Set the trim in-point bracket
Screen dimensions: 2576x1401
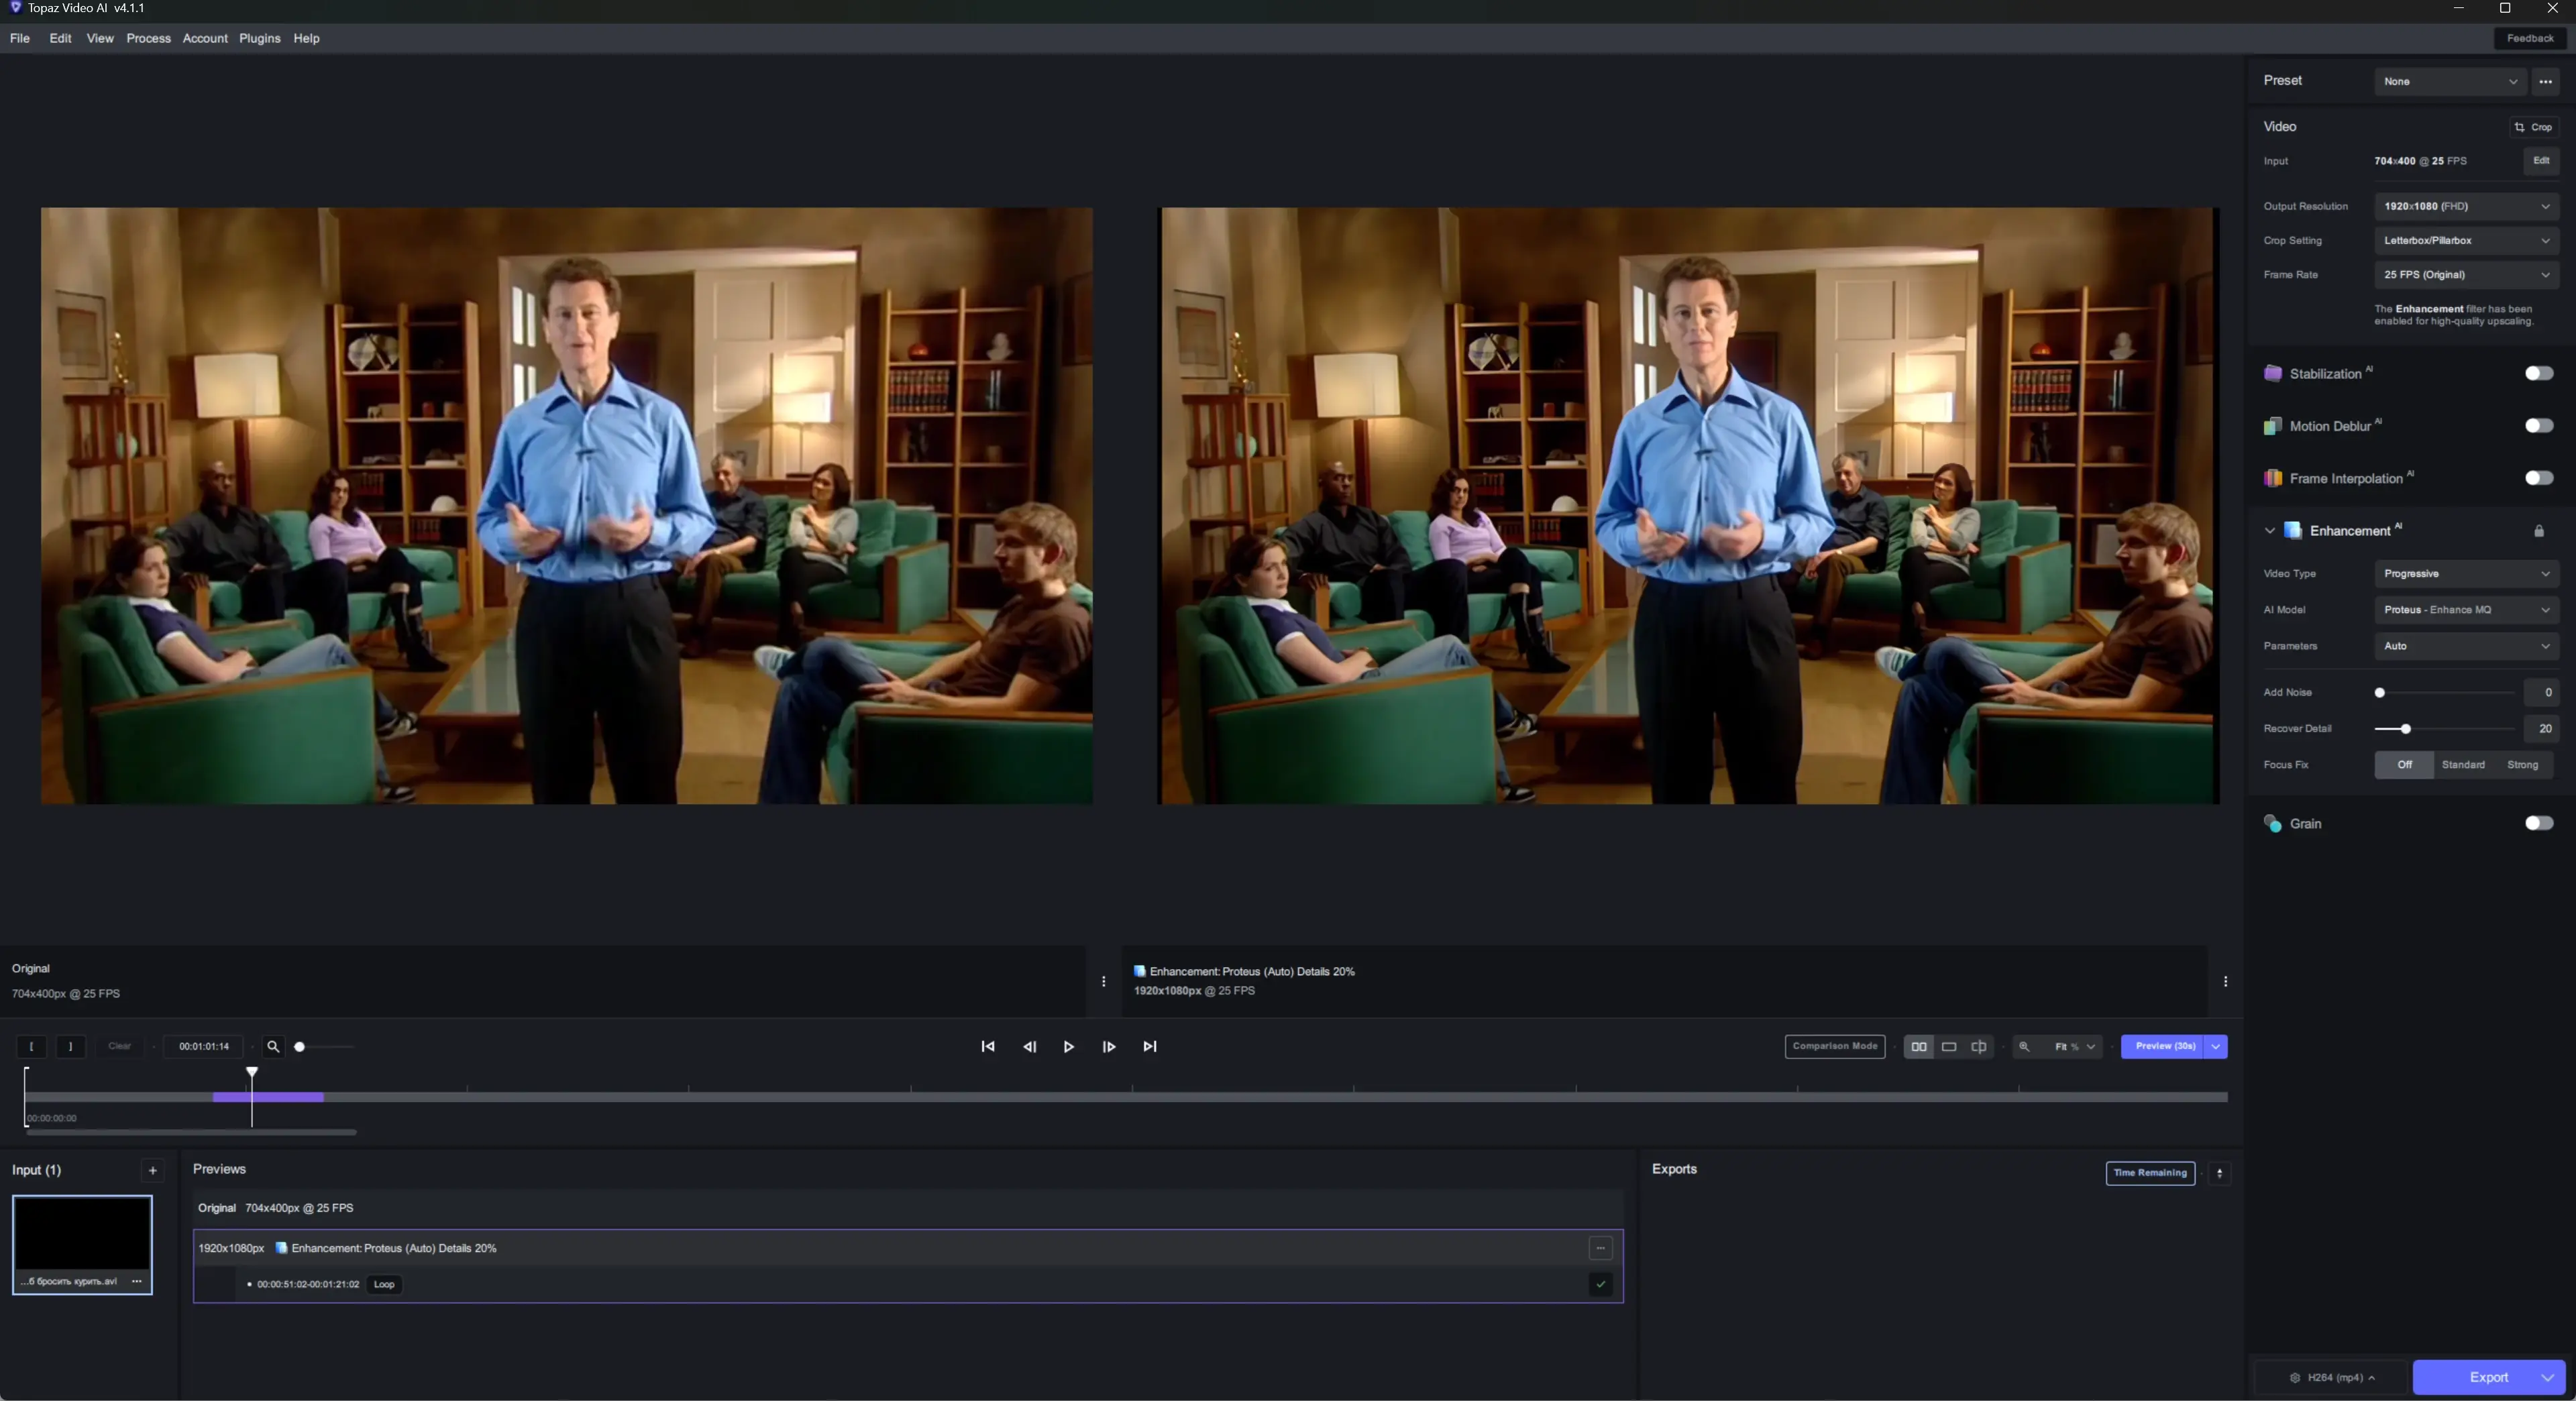tap(32, 1046)
